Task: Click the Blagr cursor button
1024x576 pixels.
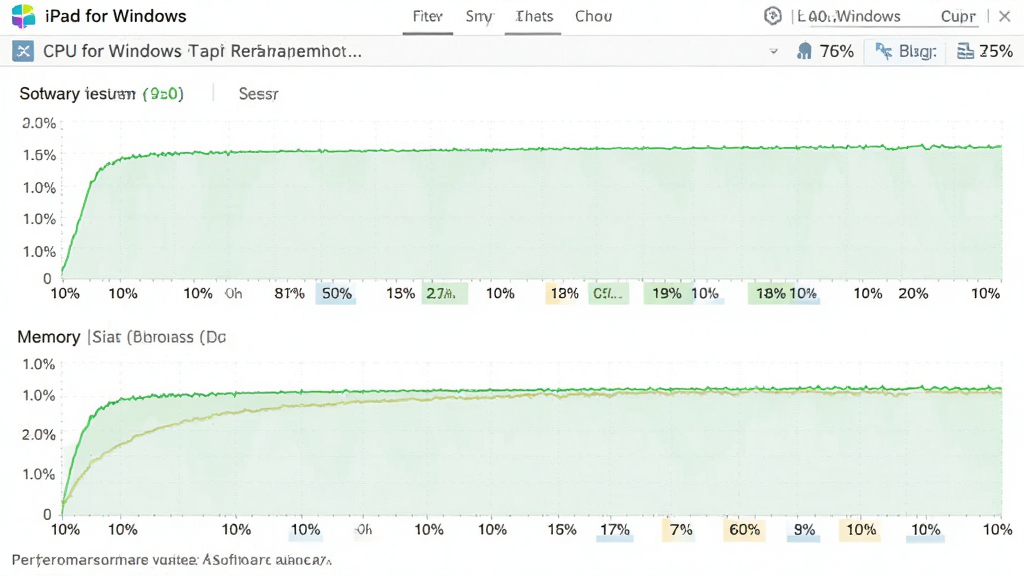Action: click(905, 51)
